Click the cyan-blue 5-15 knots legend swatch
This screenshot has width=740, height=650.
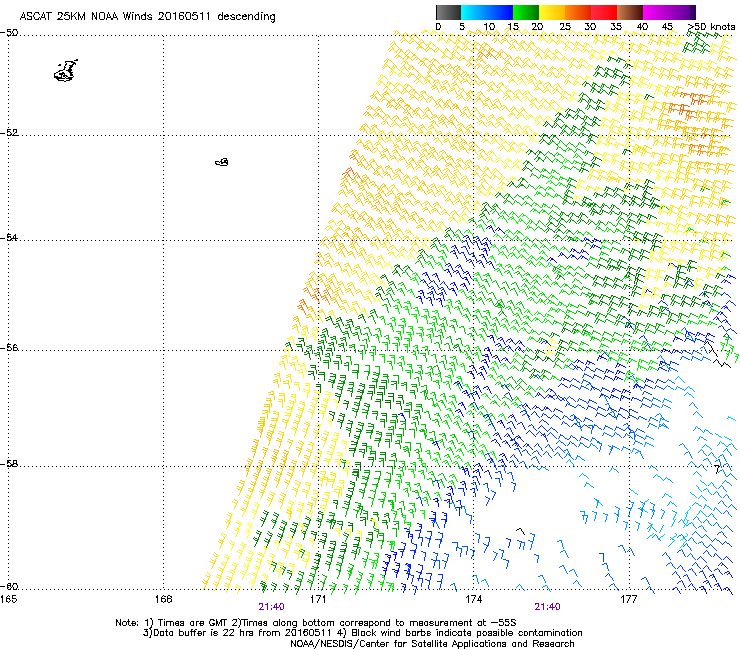click(487, 12)
